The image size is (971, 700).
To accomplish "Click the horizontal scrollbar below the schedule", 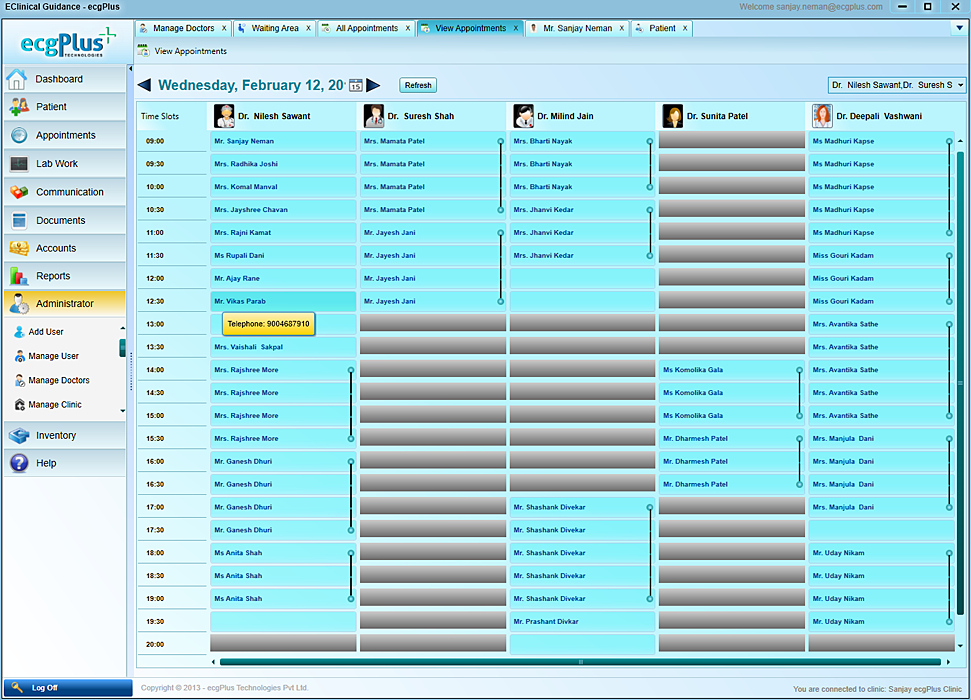I will click(x=580, y=662).
